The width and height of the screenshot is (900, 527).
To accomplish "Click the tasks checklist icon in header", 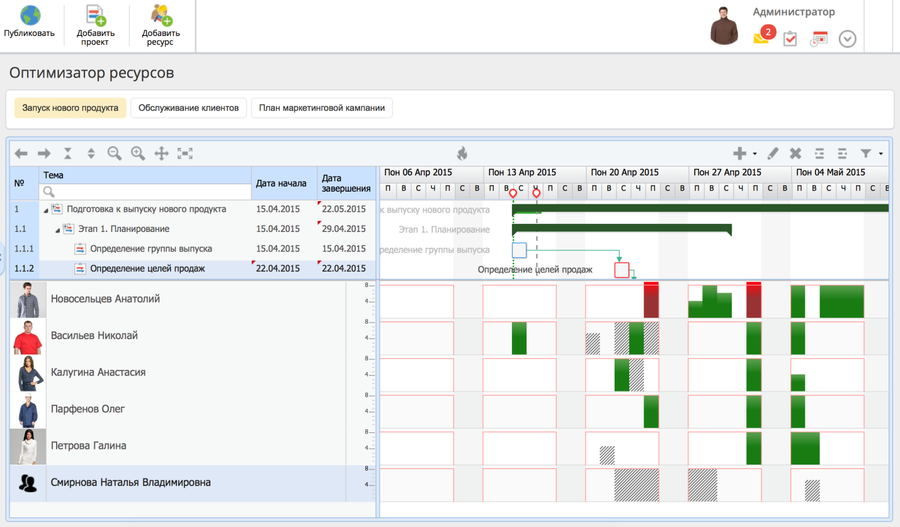I will pos(790,39).
